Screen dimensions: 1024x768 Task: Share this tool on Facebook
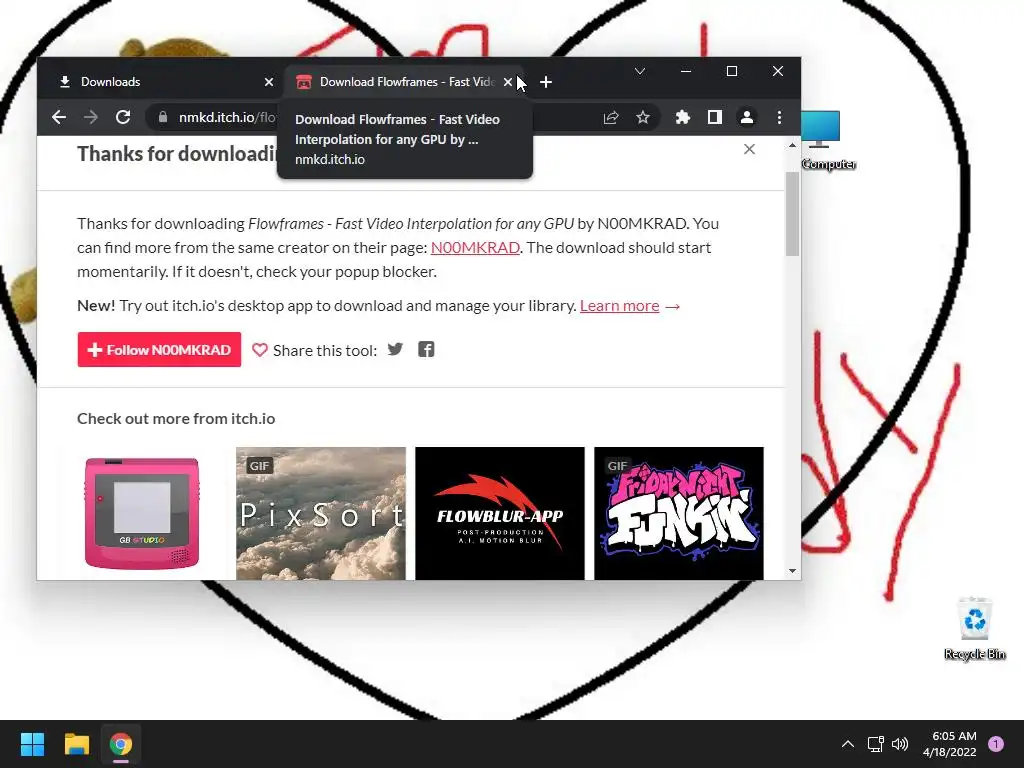(x=426, y=349)
